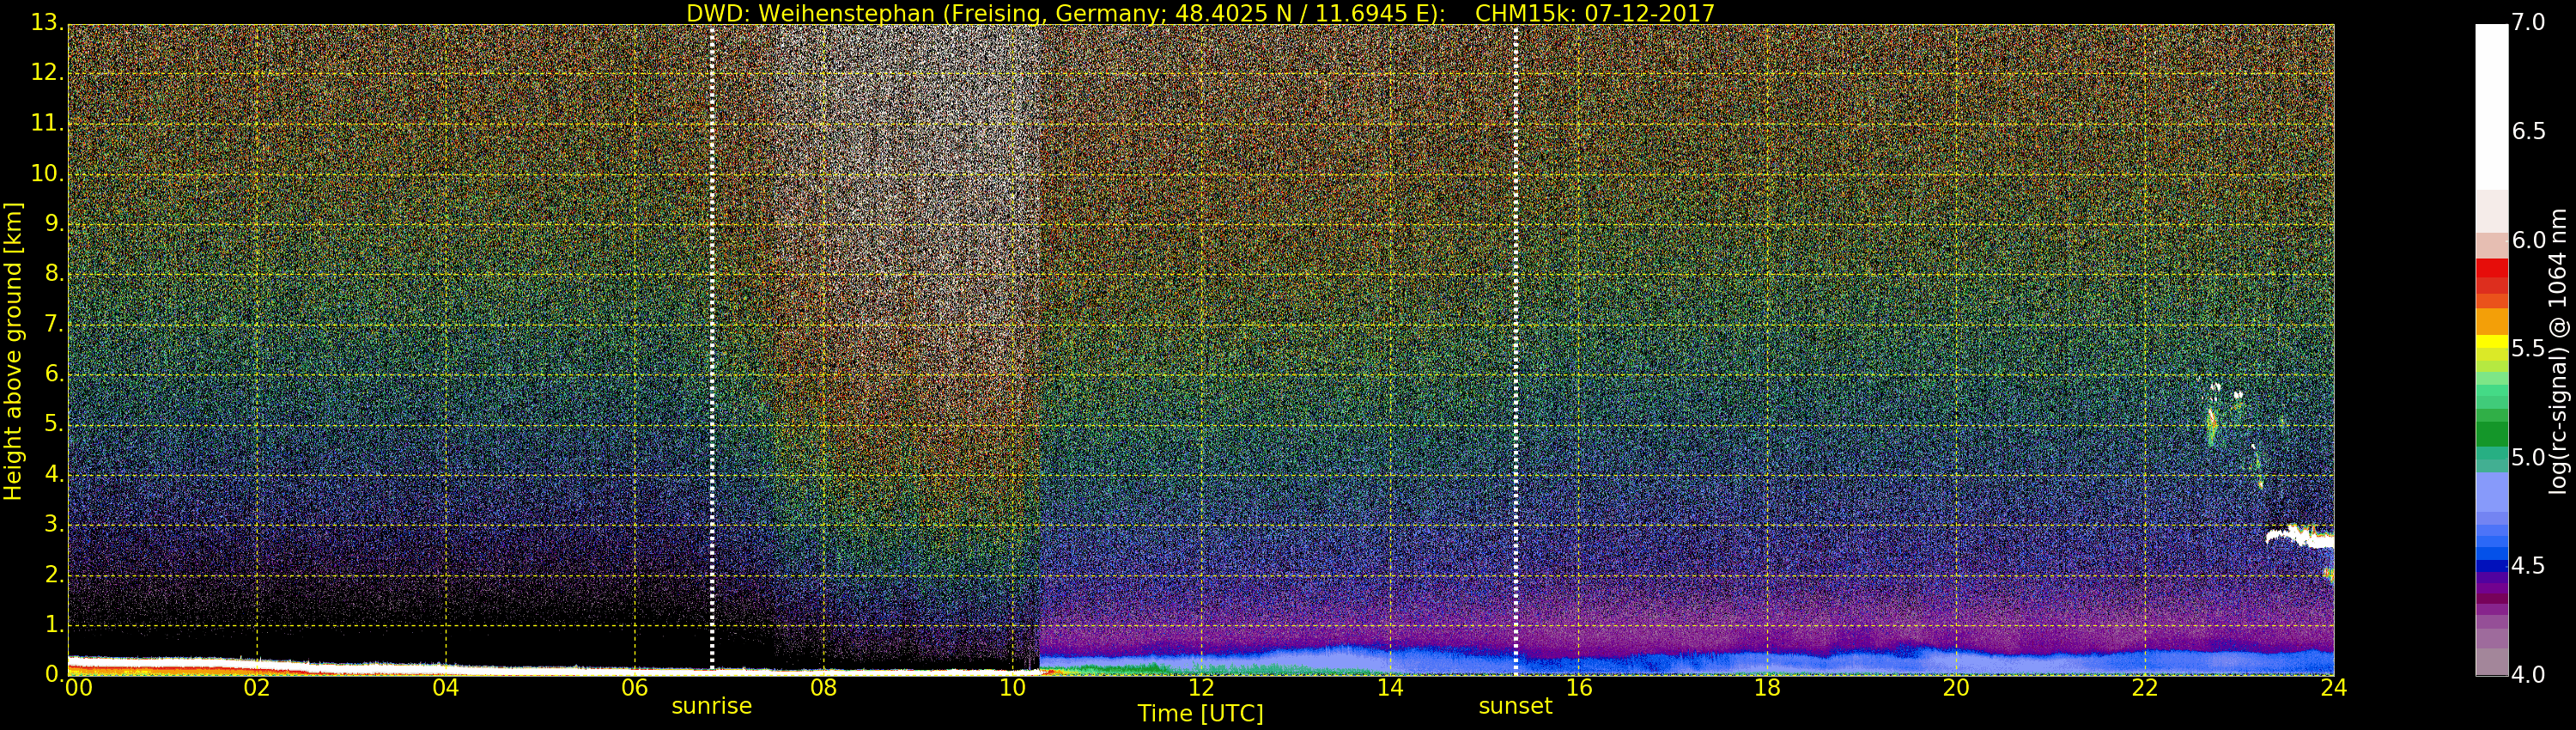This screenshot has width=2576, height=730.
Task: Click the white cloud layer near 23:30 UTC
Action: 2300,537
